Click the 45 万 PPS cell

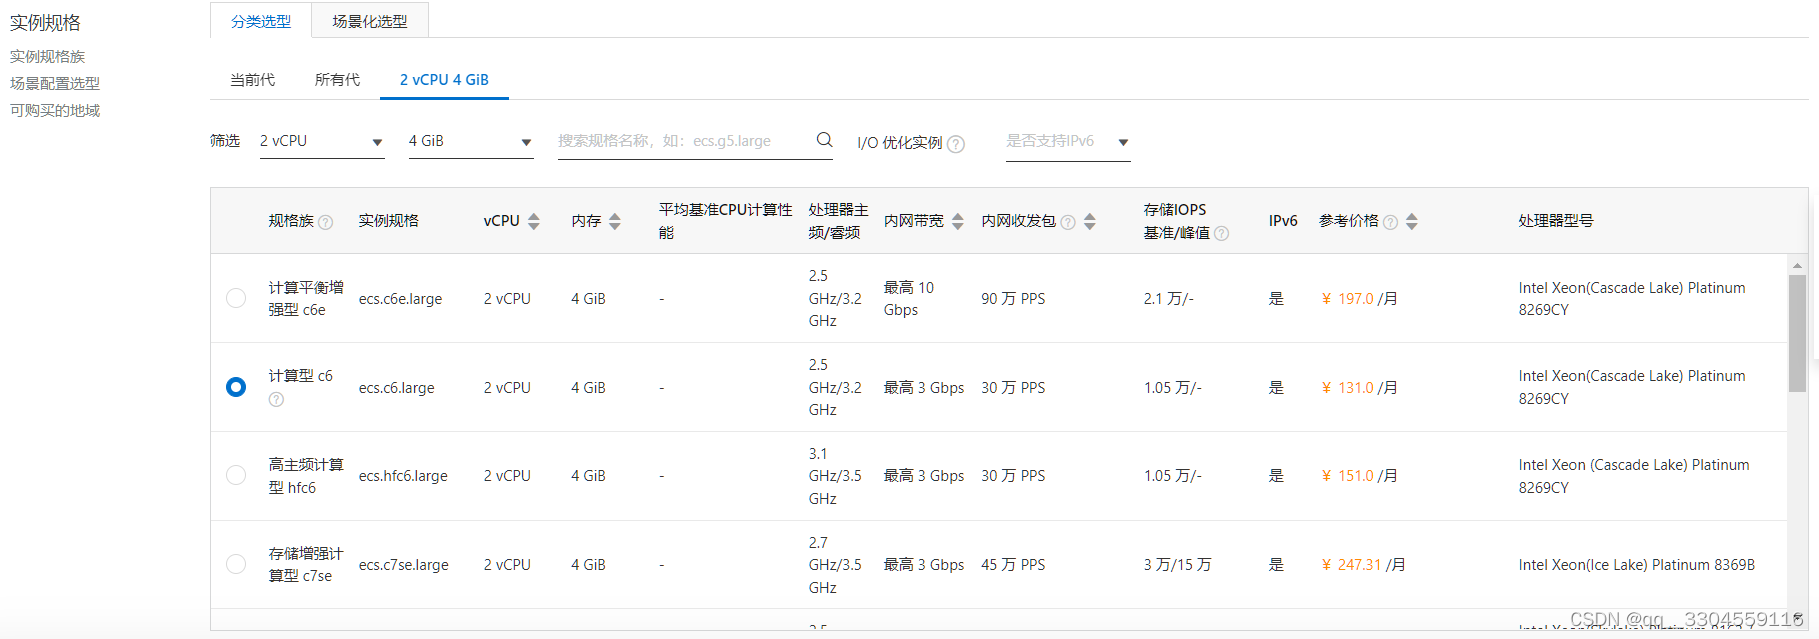1013,564
